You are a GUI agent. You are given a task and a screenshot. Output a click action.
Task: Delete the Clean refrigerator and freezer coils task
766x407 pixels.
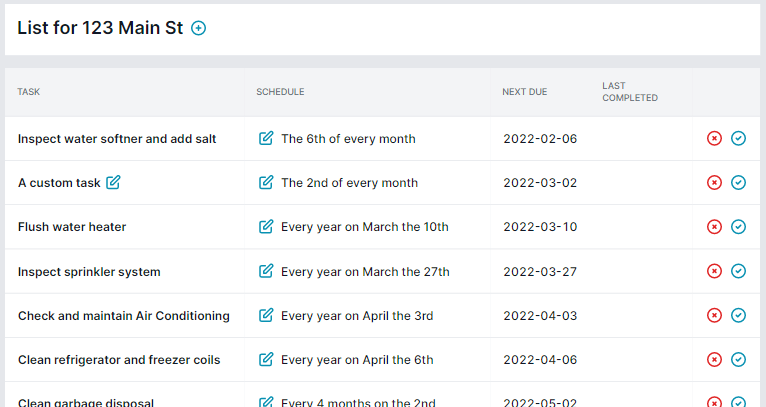[714, 359]
